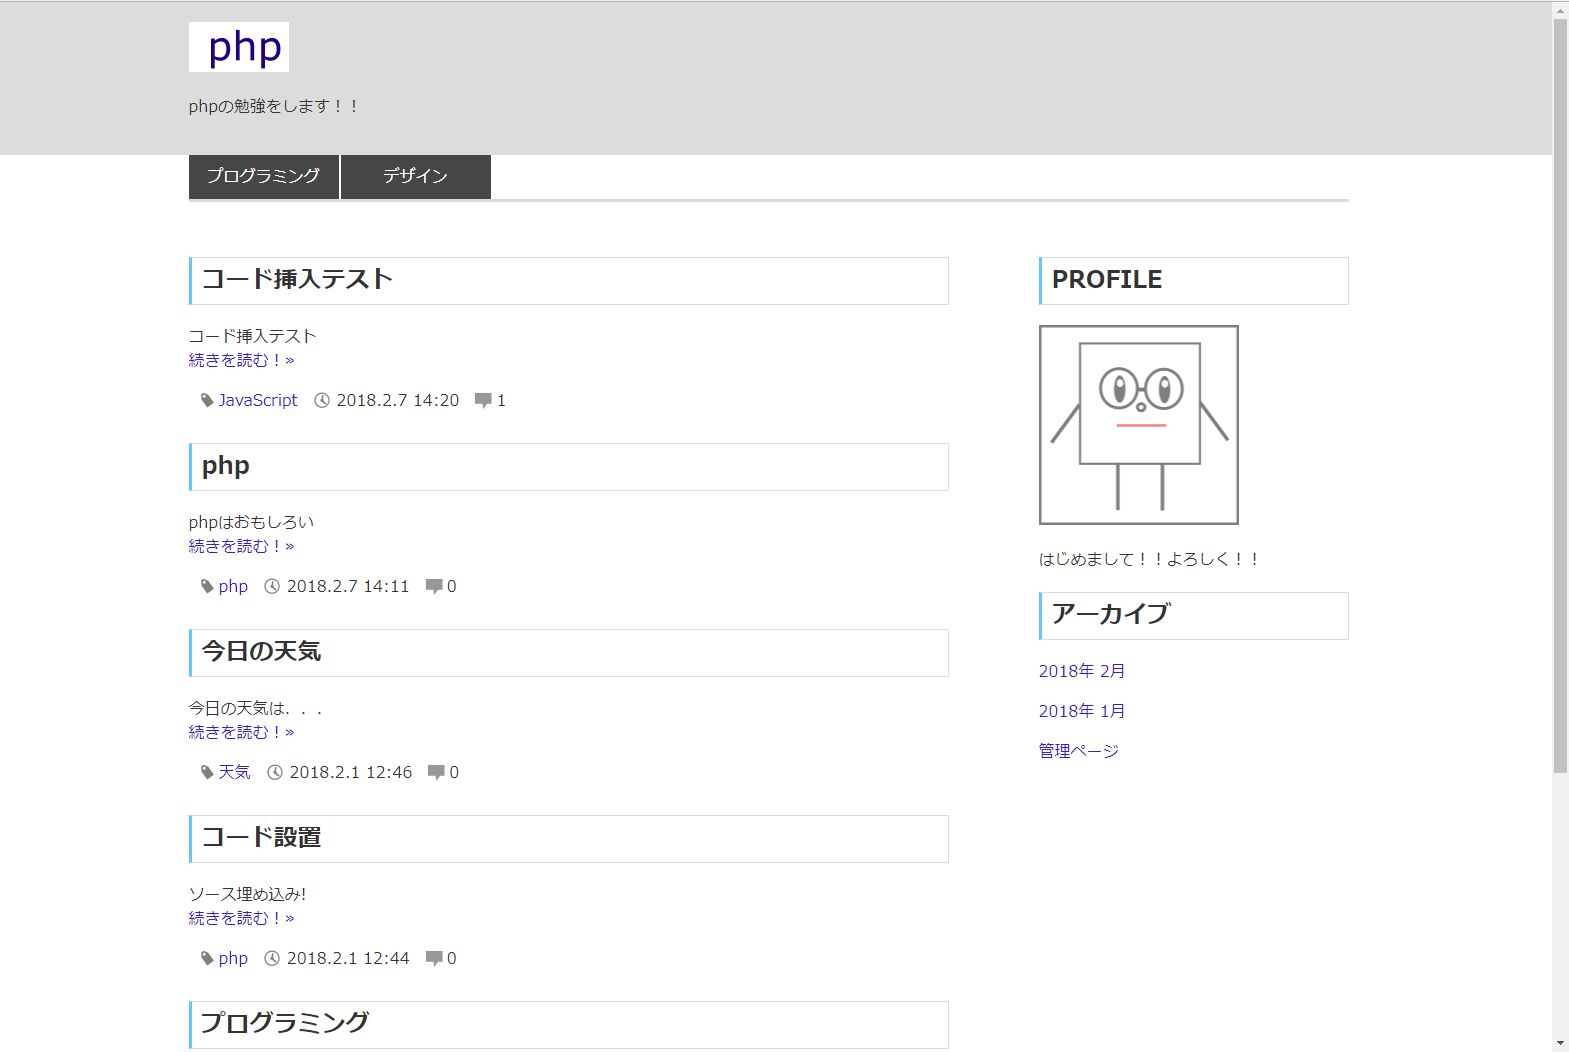
Task: Open the JavaScript category link
Action: point(258,400)
